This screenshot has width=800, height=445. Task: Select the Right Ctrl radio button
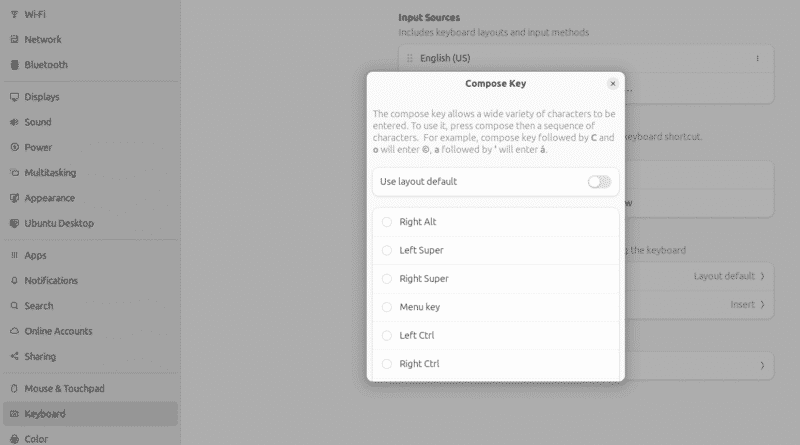point(387,364)
